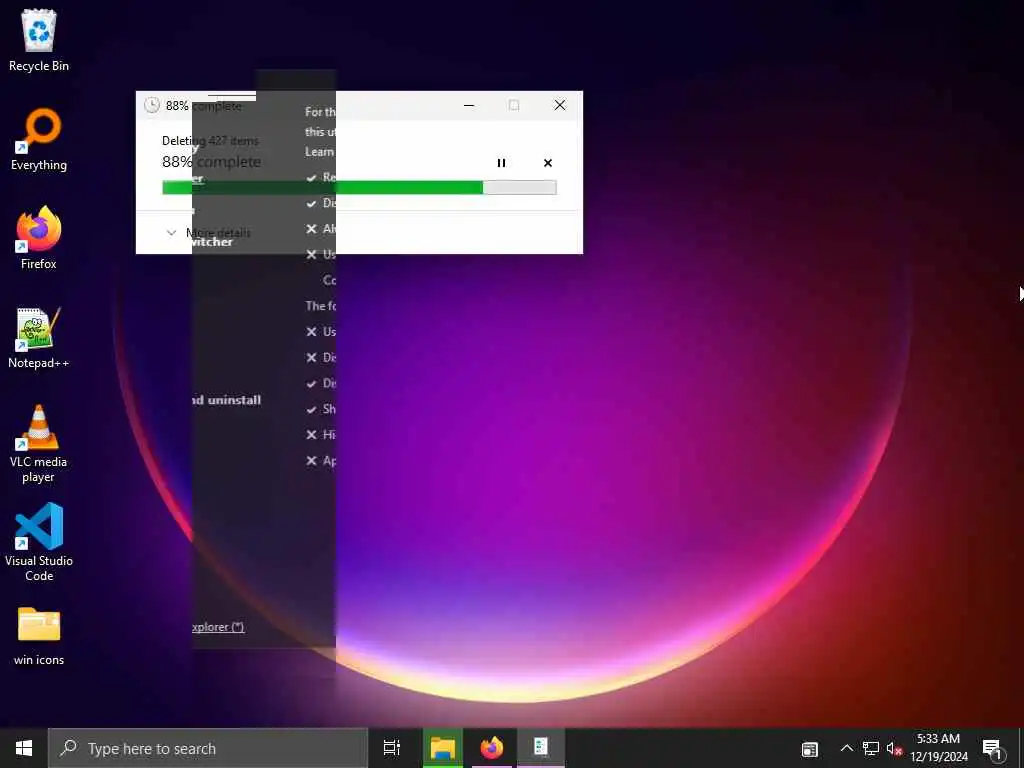Click the explorer (*) link in the dark panel
1024x768 pixels.
pos(218,627)
